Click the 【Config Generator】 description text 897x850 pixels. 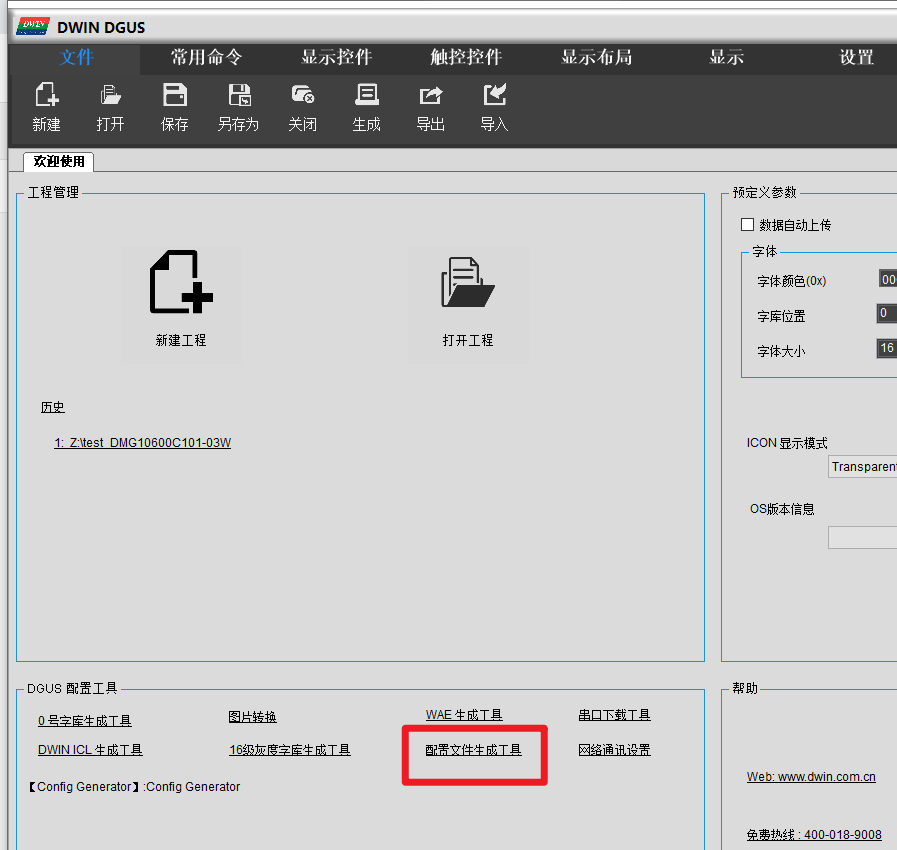coord(134,787)
